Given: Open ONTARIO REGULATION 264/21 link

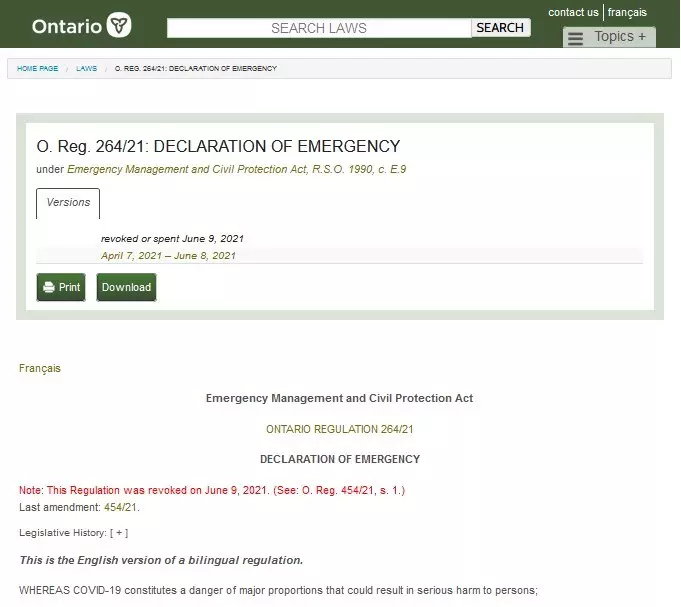Looking at the screenshot, I should click(x=340, y=429).
